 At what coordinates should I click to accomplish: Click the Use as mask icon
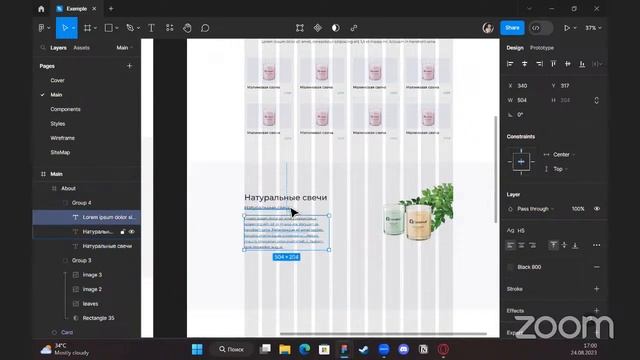point(336,28)
